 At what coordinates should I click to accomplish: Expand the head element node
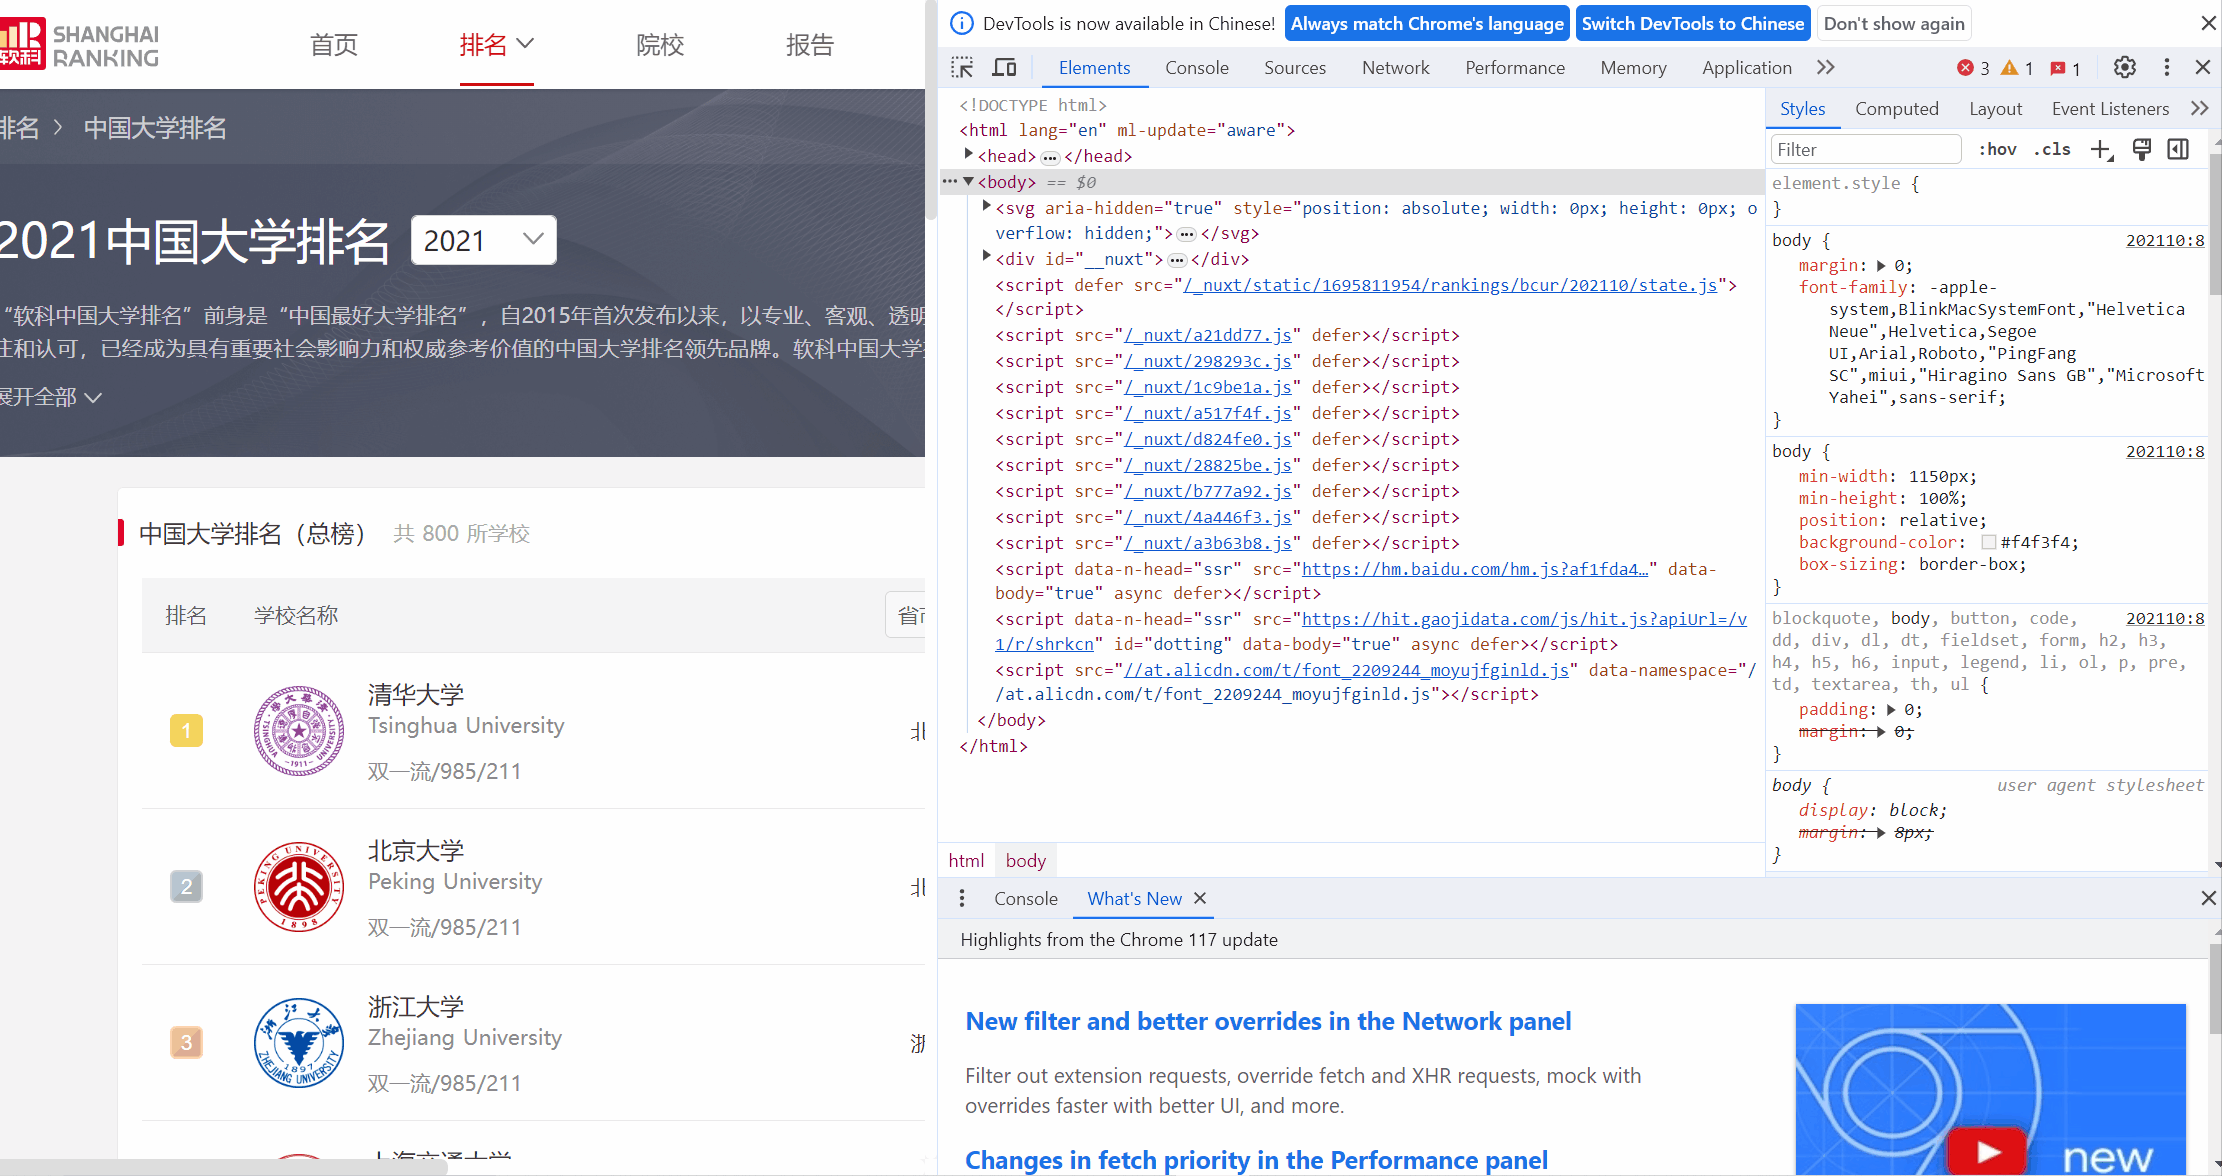968,155
